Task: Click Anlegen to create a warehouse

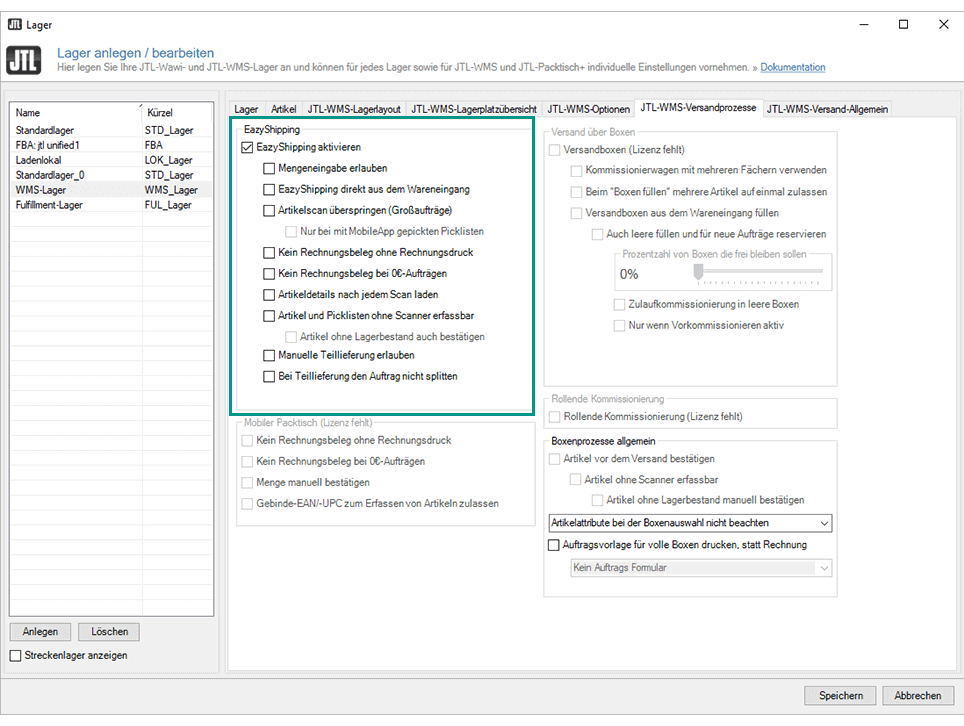Action: [41, 632]
